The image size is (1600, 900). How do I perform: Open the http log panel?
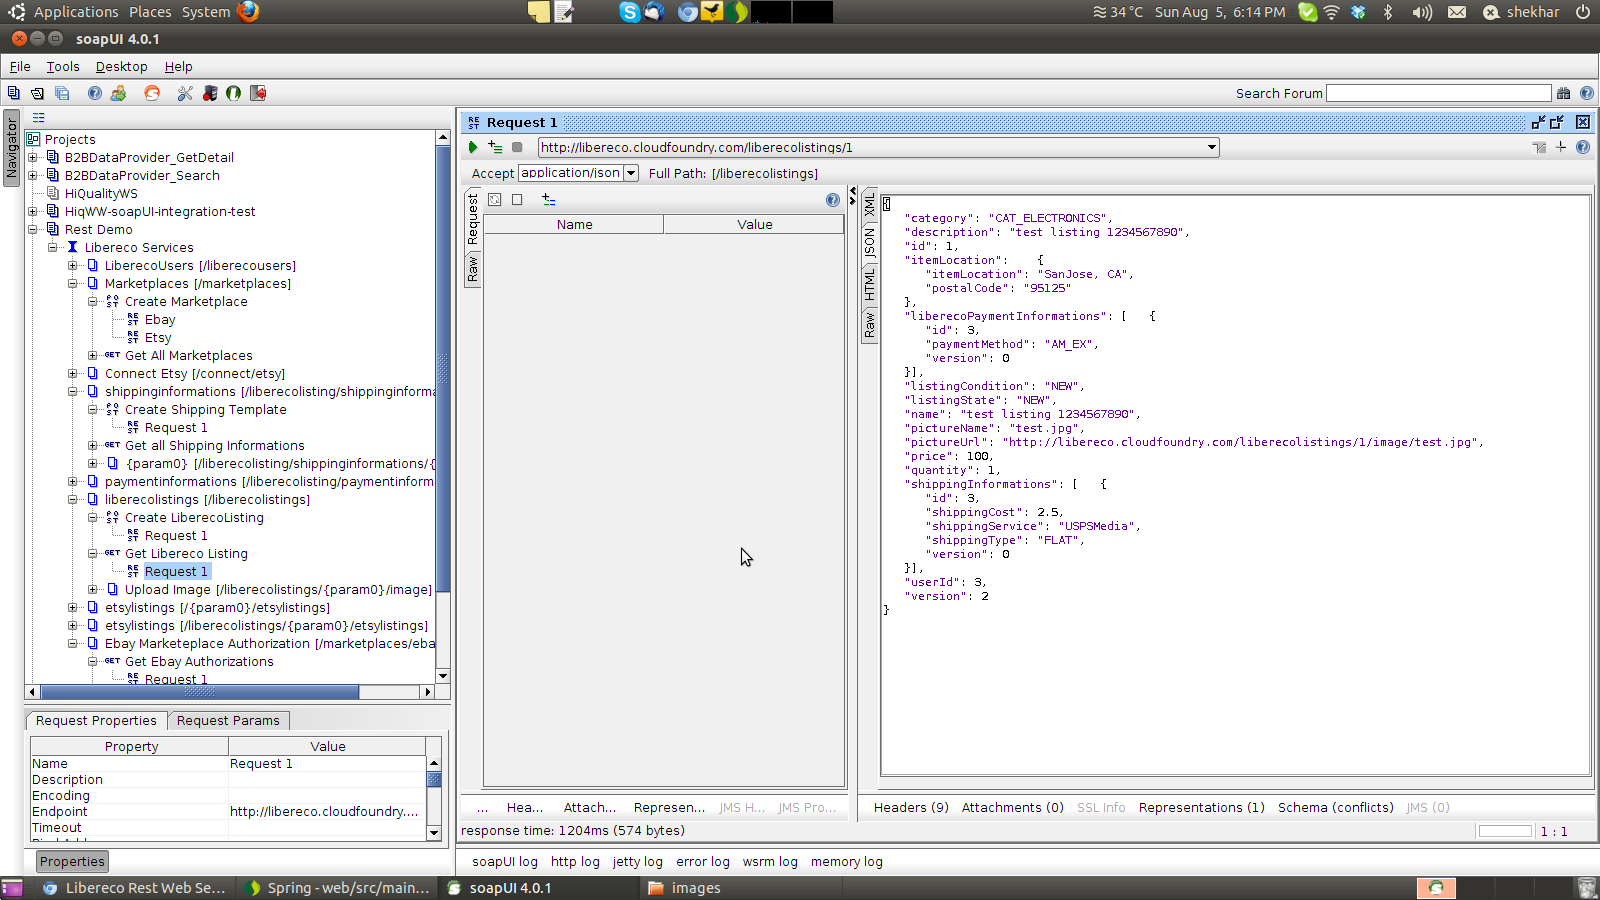point(575,861)
